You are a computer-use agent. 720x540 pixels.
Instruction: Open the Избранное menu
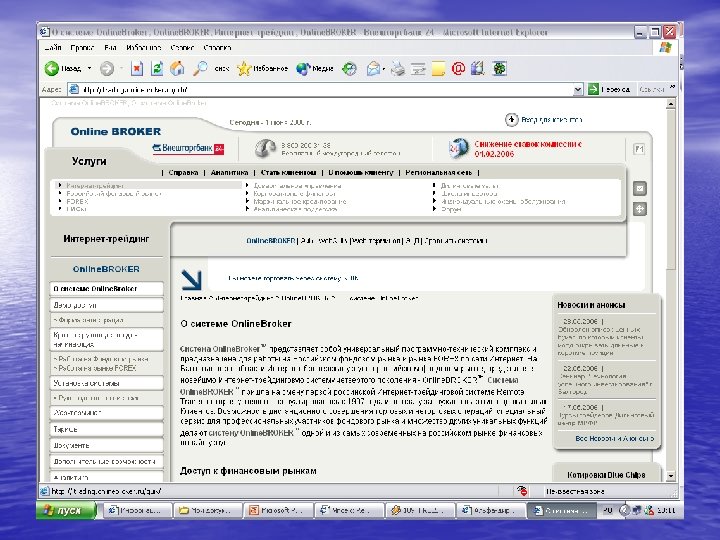pos(143,48)
